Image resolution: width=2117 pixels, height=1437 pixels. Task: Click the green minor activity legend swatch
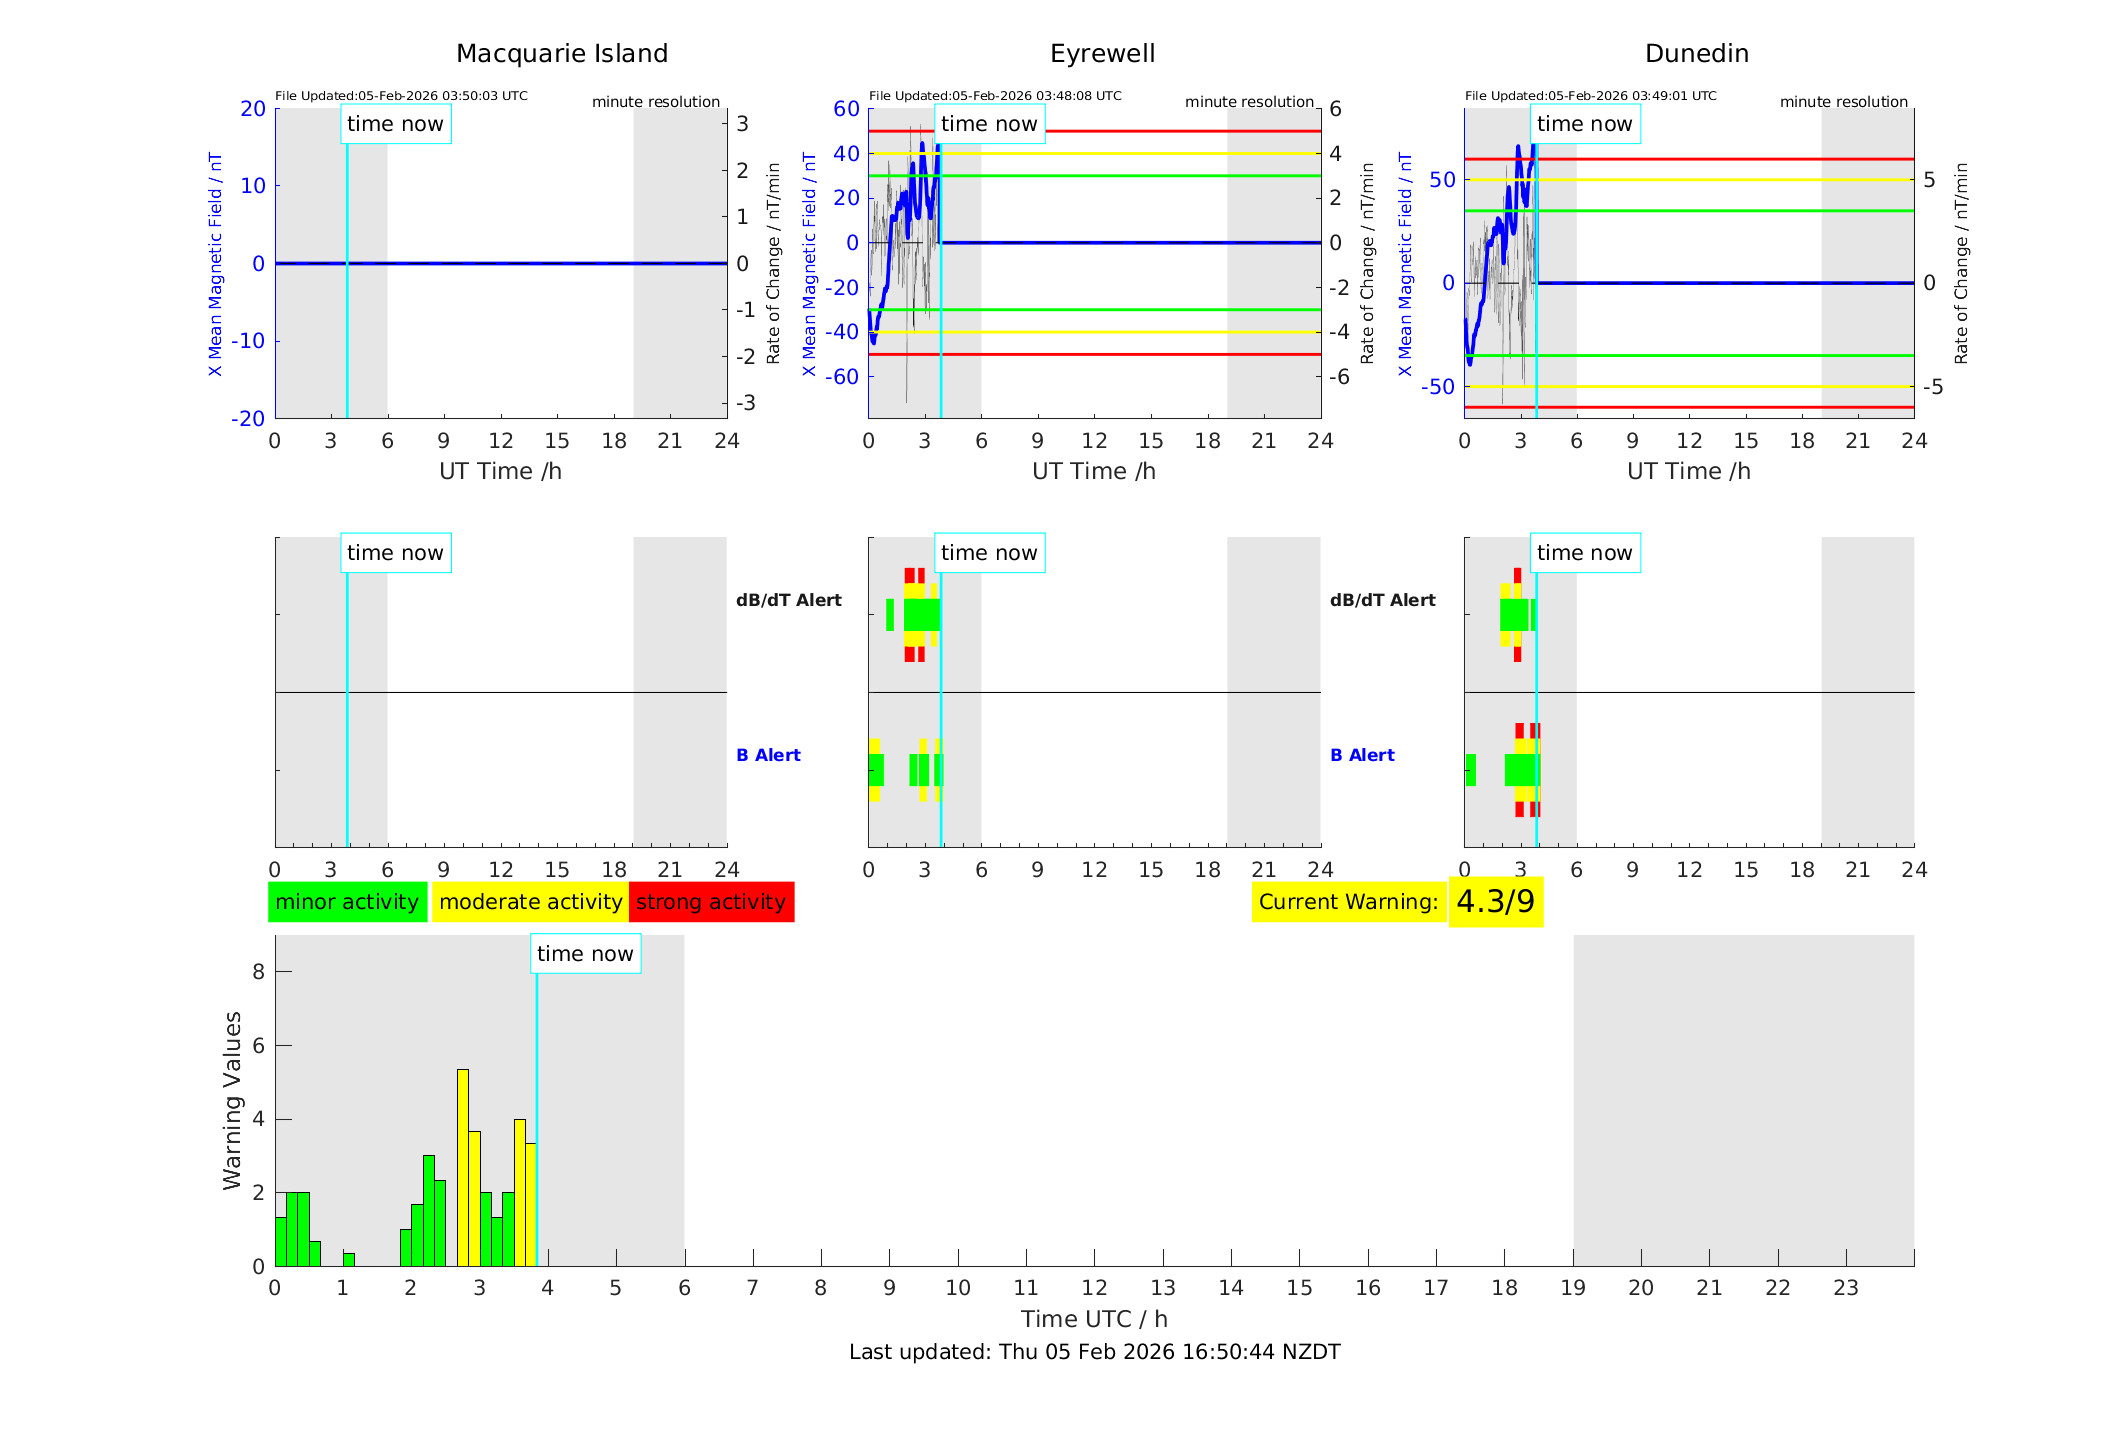347,902
